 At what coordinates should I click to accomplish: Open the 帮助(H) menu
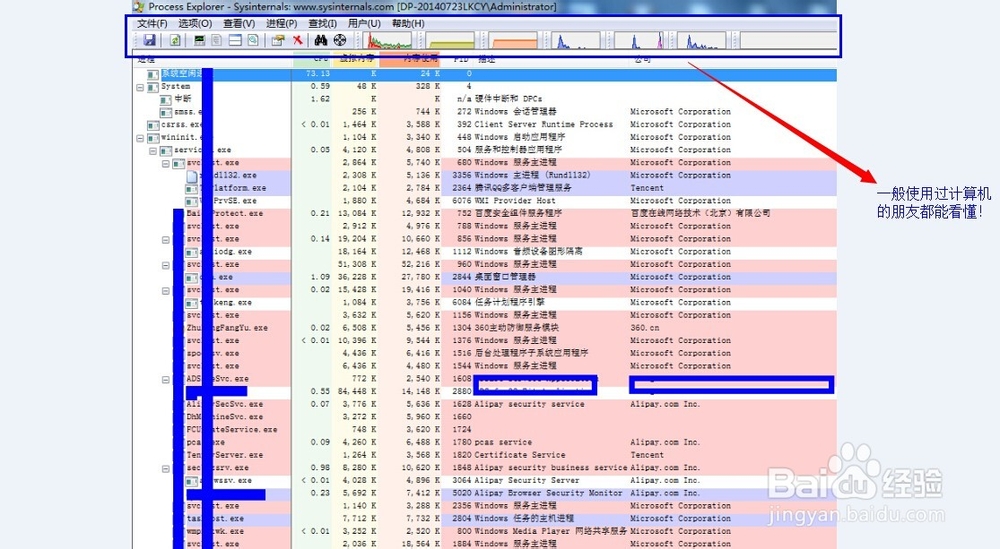pyautogui.click(x=408, y=23)
